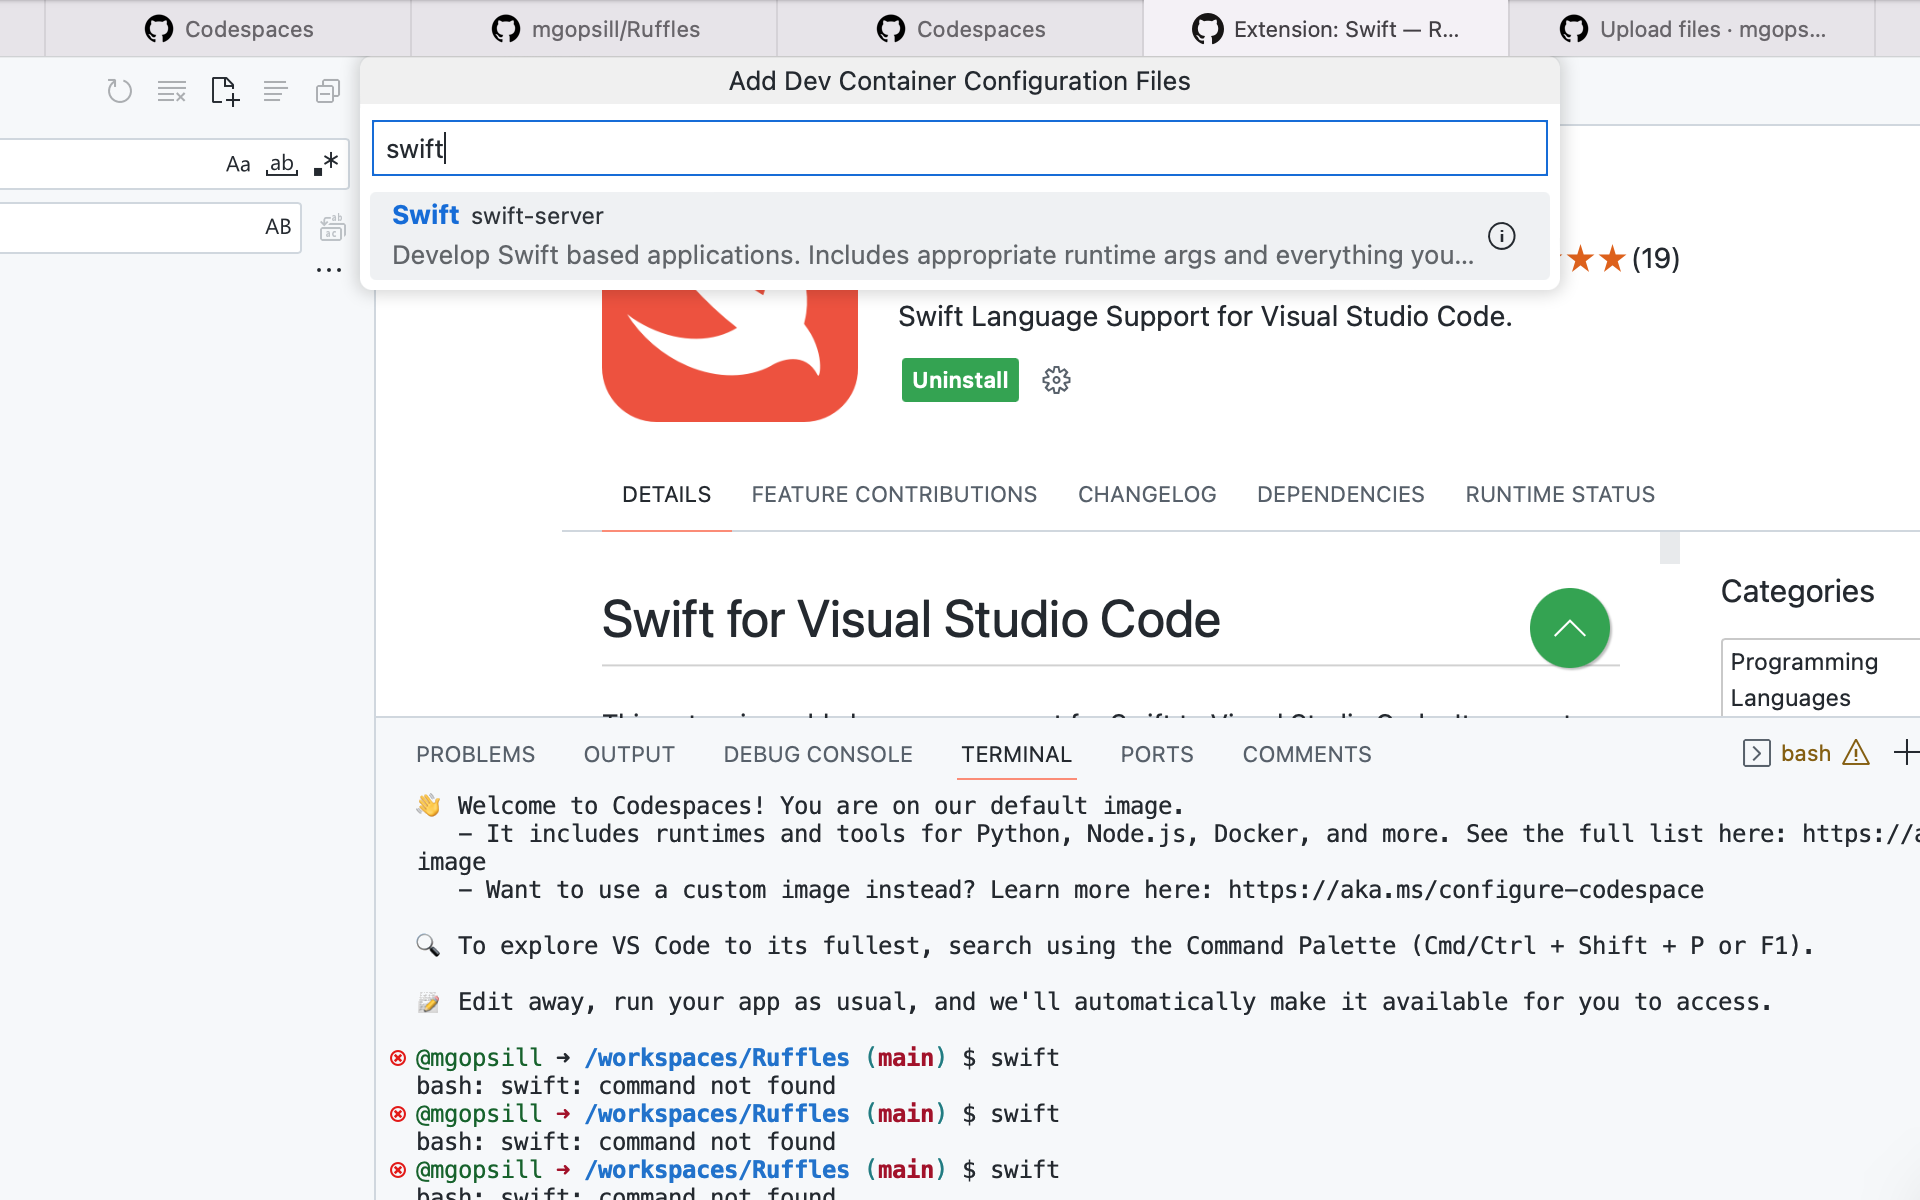Open DEBUG CONSOLE panel tab
Image resolution: width=1920 pixels, height=1200 pixels.
(x=818, y=754)
